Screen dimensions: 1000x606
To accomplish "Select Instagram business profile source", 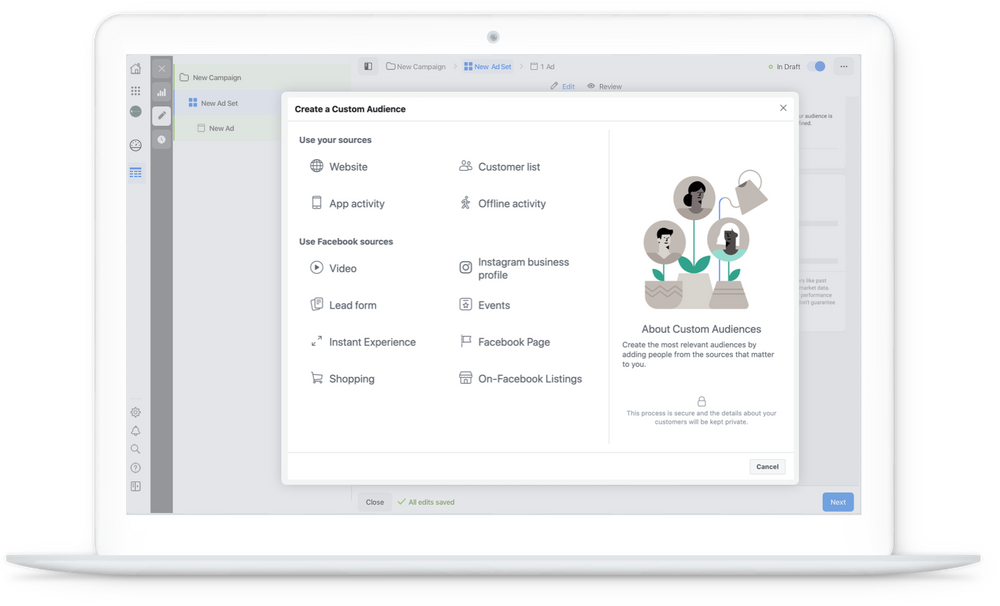I will (514, 268).
